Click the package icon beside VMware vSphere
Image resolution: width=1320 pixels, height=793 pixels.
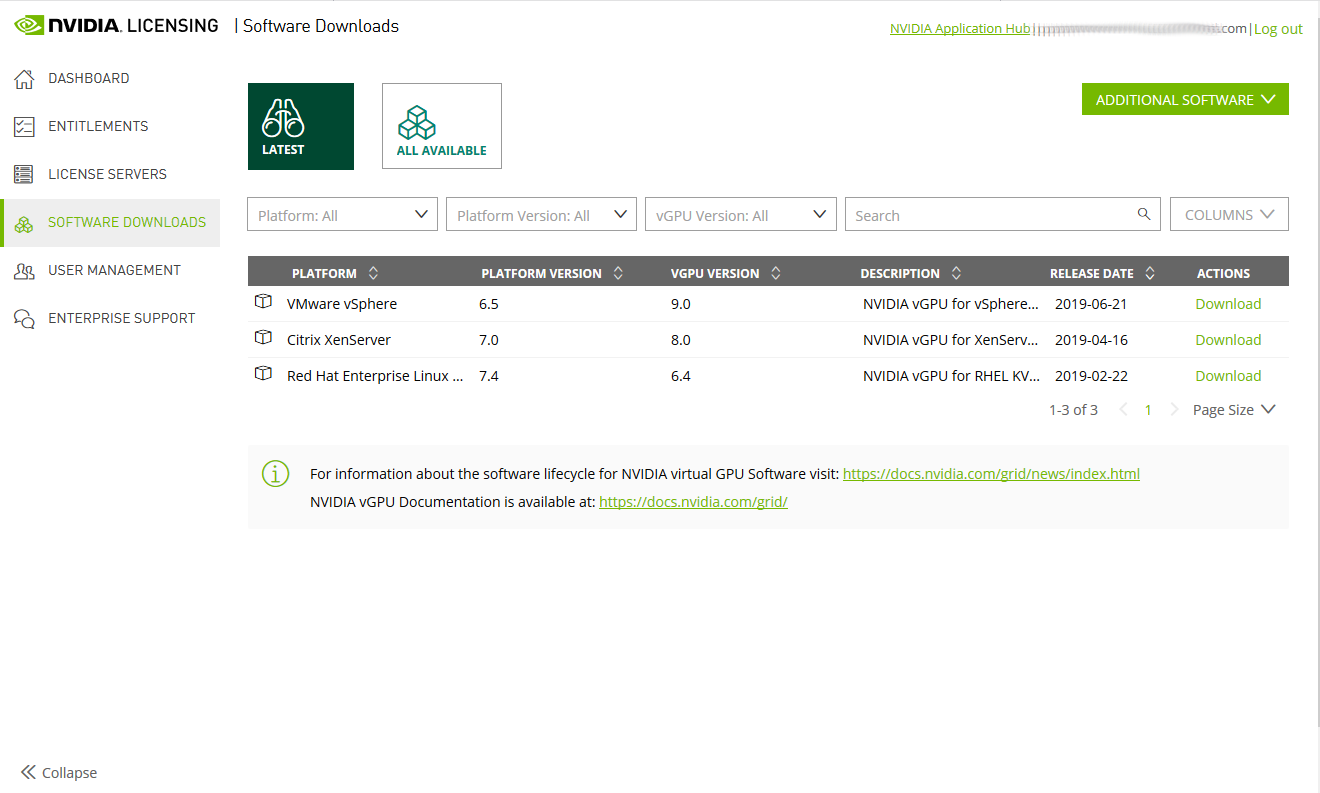[x=263, y=302]
